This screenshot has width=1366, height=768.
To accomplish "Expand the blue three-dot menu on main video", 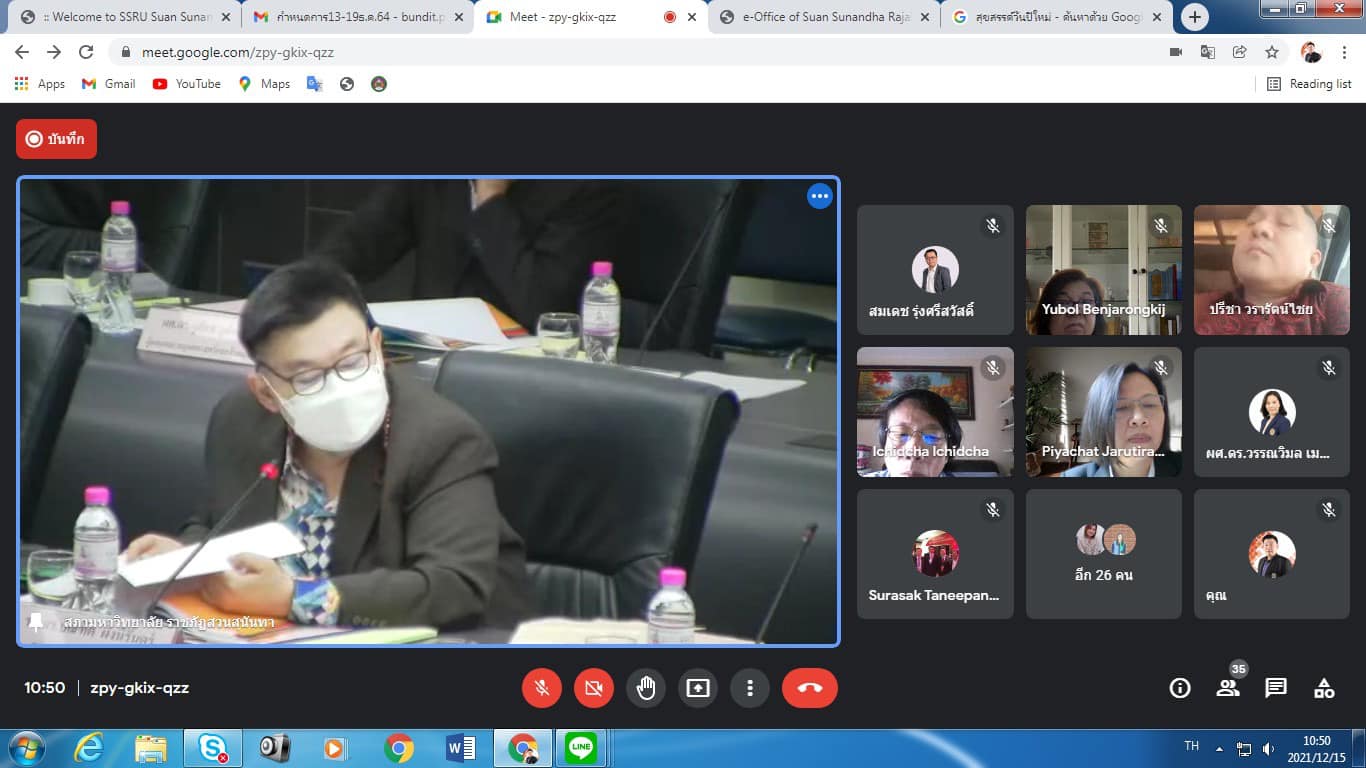I will (x=820, y=197).
